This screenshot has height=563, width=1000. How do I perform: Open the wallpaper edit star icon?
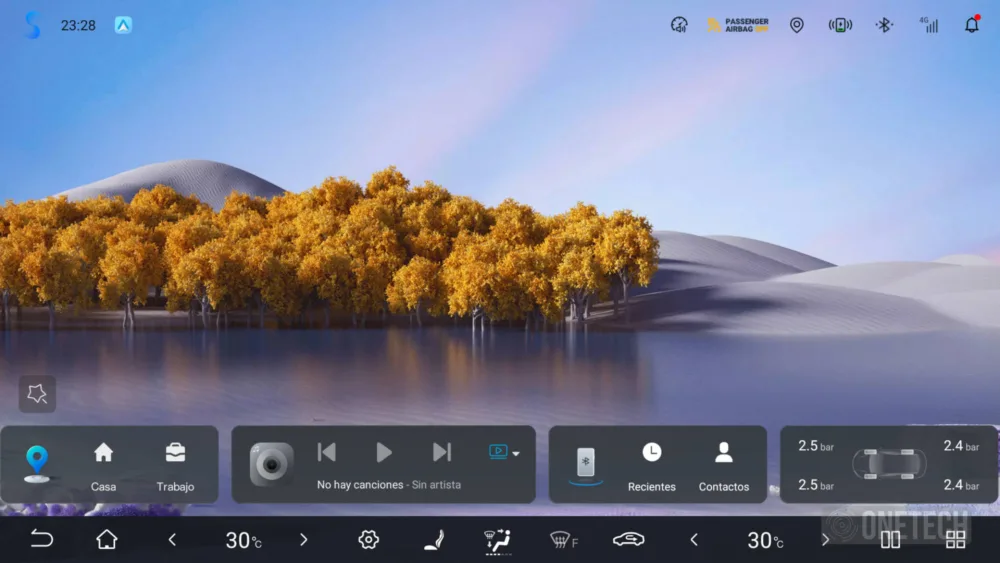(37, 394)
